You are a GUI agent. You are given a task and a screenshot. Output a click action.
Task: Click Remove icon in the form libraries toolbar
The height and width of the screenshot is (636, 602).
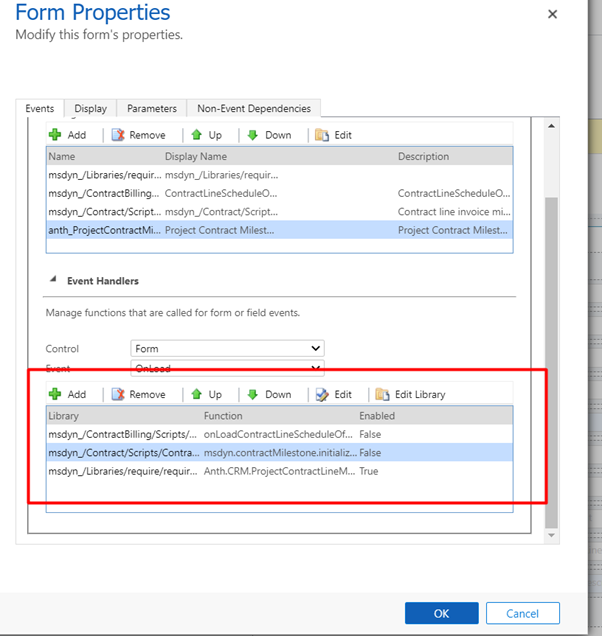tap(118, 135)
